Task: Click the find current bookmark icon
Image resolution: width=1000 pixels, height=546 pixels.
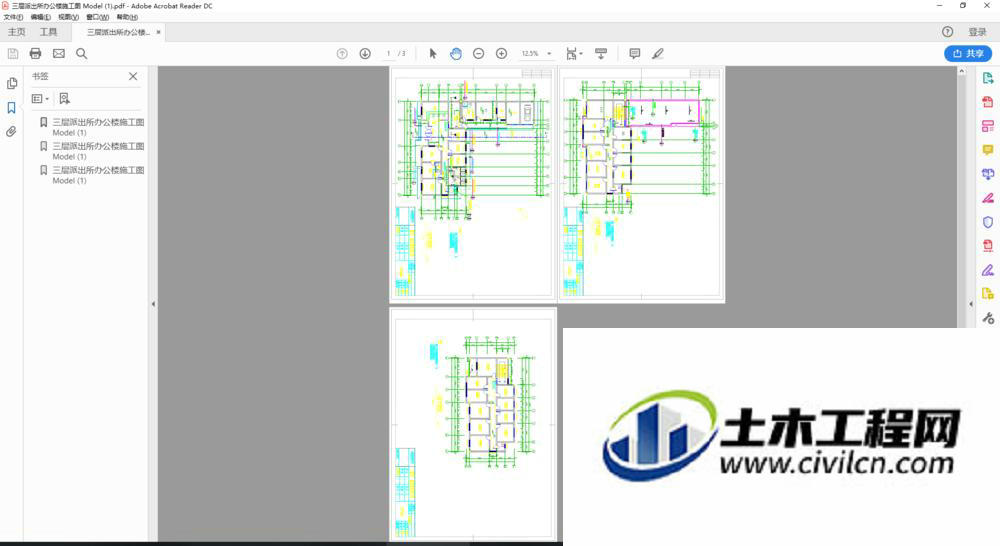Action: point(64,99)
